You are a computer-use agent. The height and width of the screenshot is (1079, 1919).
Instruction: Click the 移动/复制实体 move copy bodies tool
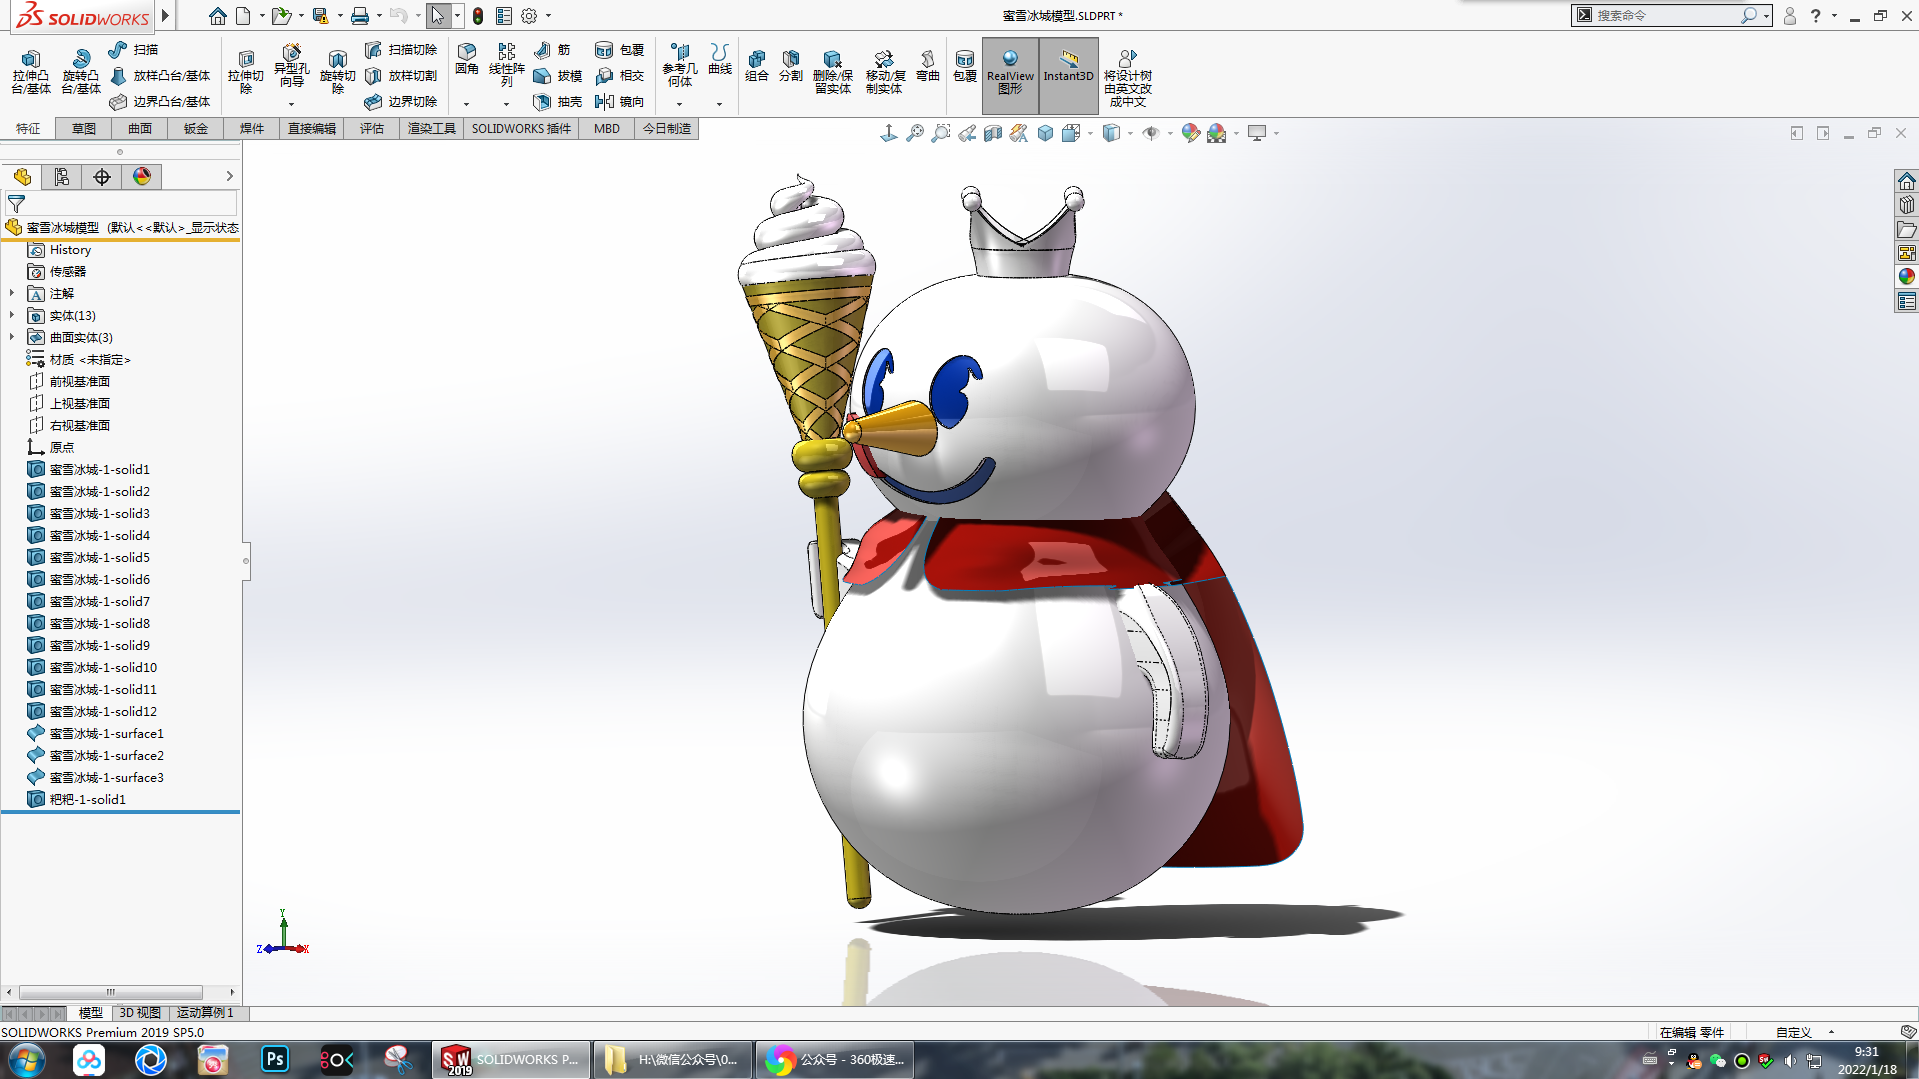(x=884, y=73)
